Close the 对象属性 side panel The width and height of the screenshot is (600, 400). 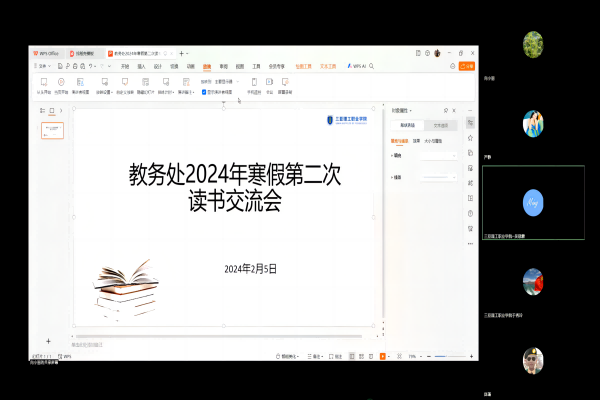click(456, 110)
